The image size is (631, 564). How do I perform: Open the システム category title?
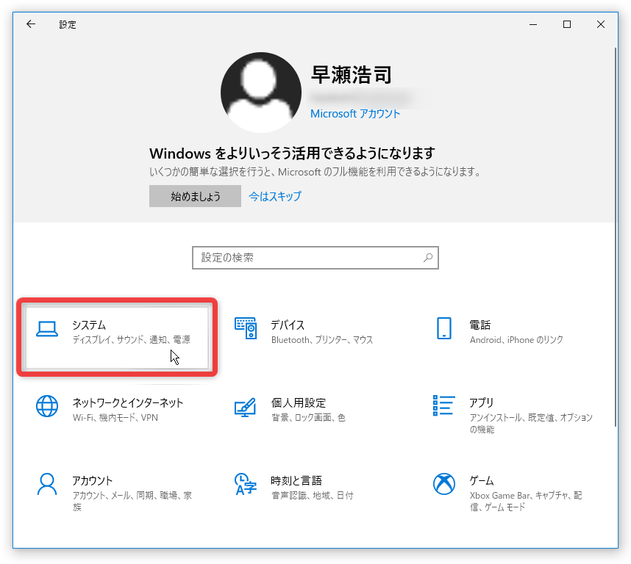(89, 325)
